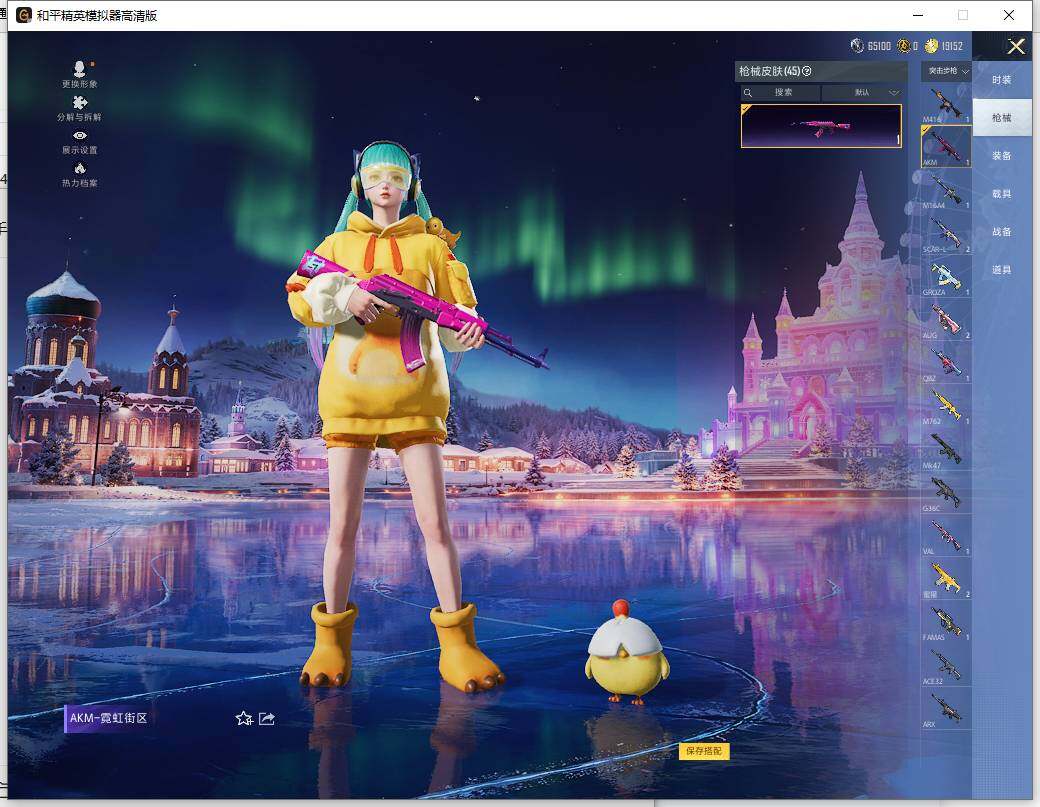Click the 搜索 search field
This screenshot has width=1040, height=807.
coord(780,92)
